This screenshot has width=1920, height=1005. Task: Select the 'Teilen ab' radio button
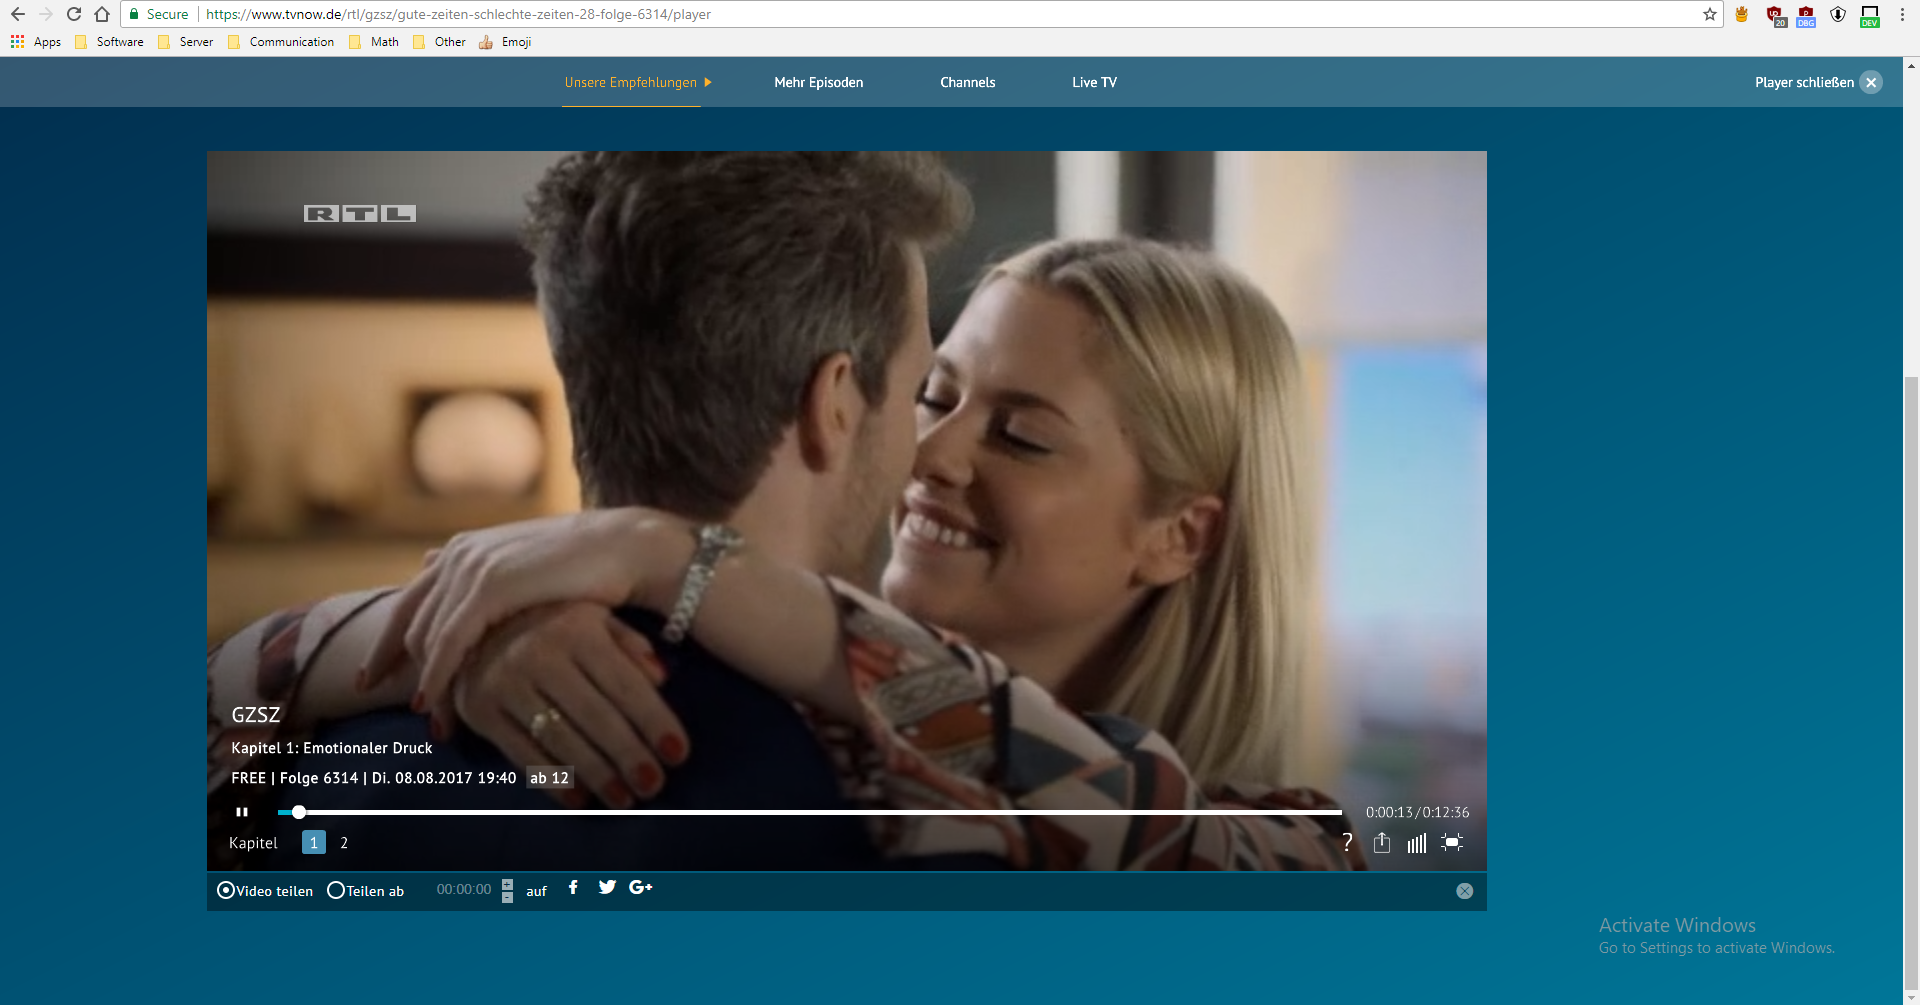click(x=336, y=890)
